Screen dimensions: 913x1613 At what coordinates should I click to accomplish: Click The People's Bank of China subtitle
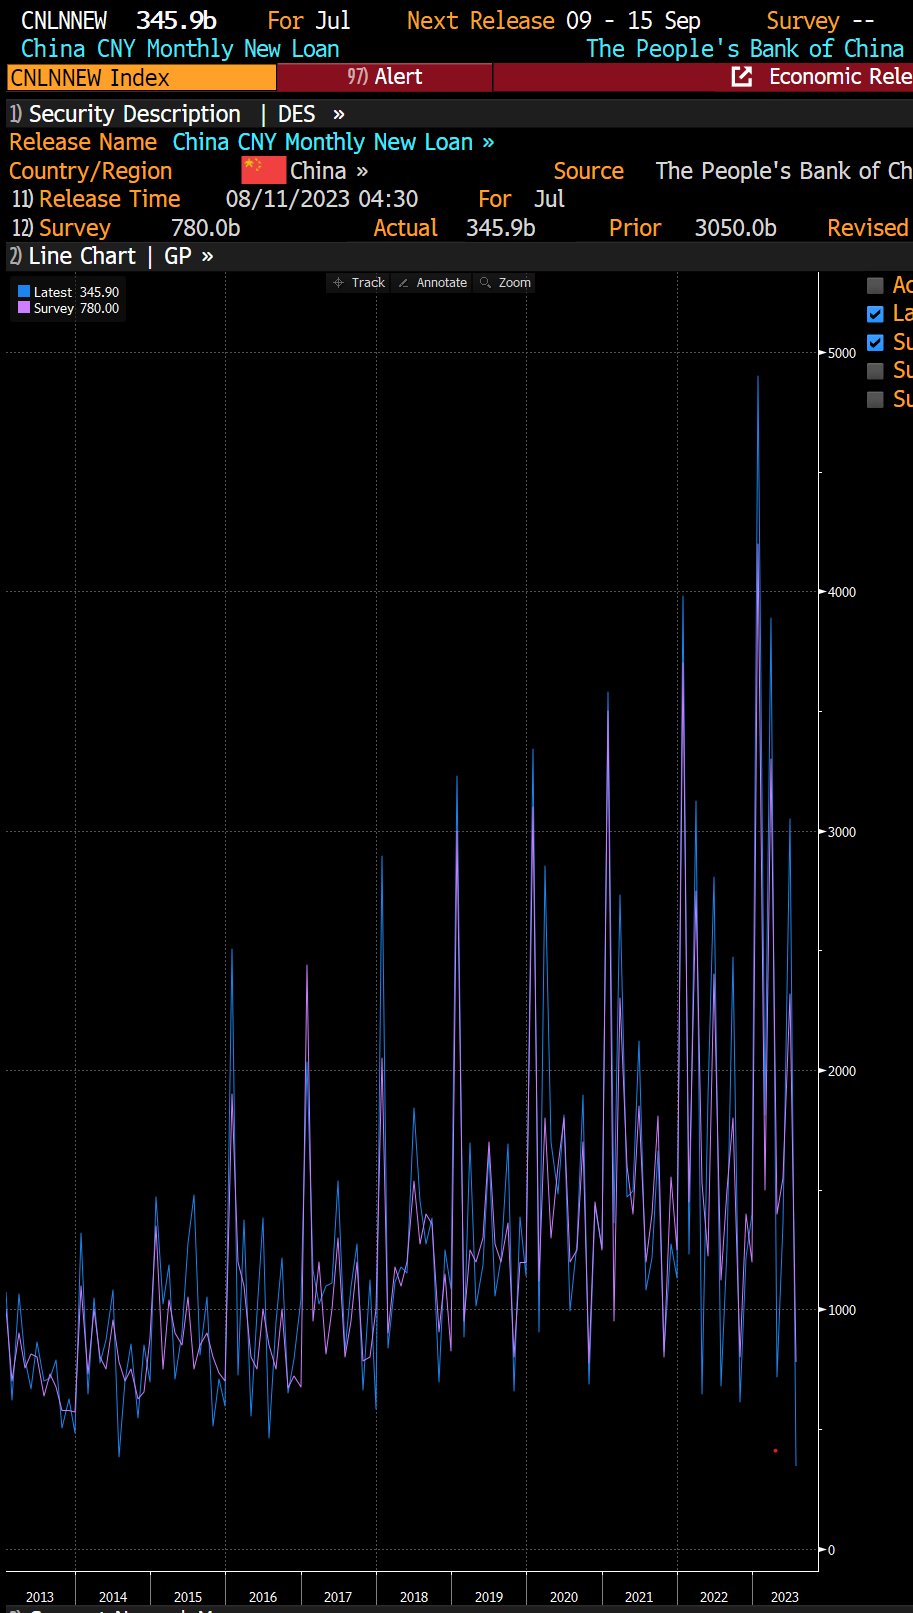pyautogui.click(x=745, y=49)
